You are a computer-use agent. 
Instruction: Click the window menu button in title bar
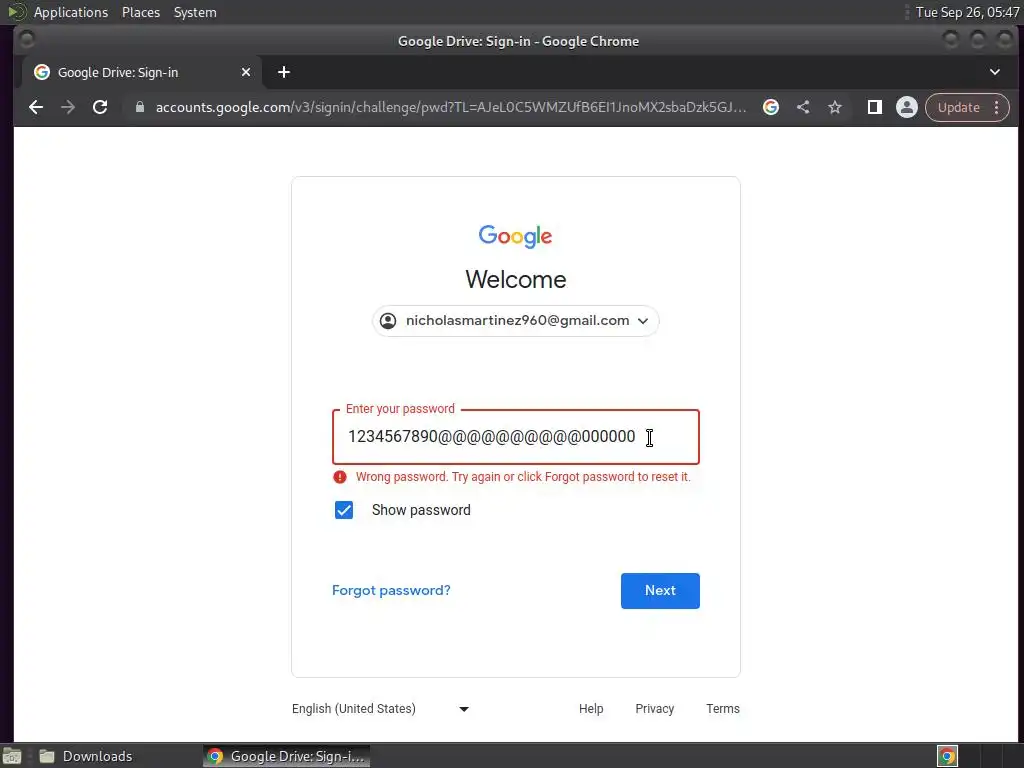[27, 40]
